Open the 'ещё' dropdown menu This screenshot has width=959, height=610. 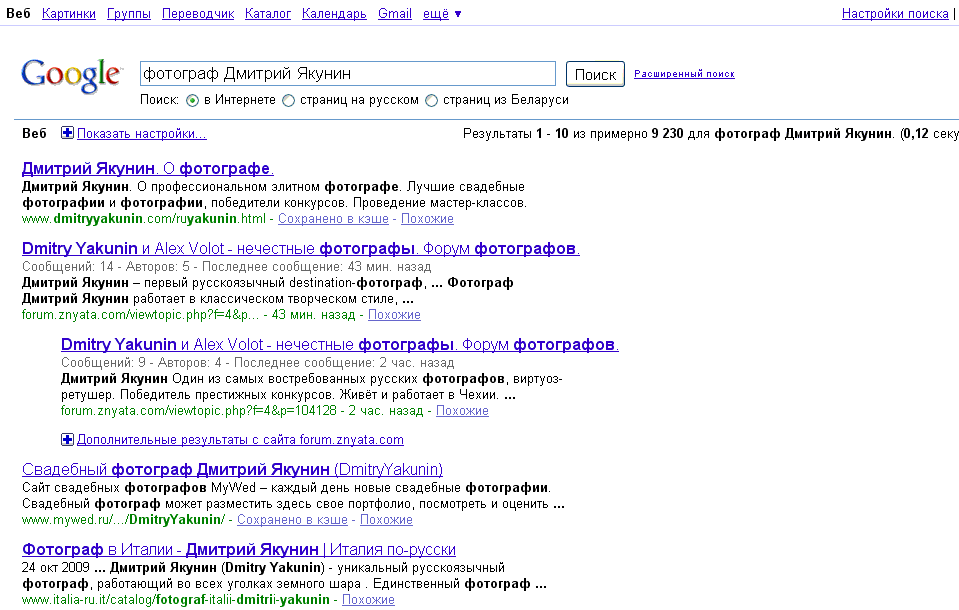[440, 14]
